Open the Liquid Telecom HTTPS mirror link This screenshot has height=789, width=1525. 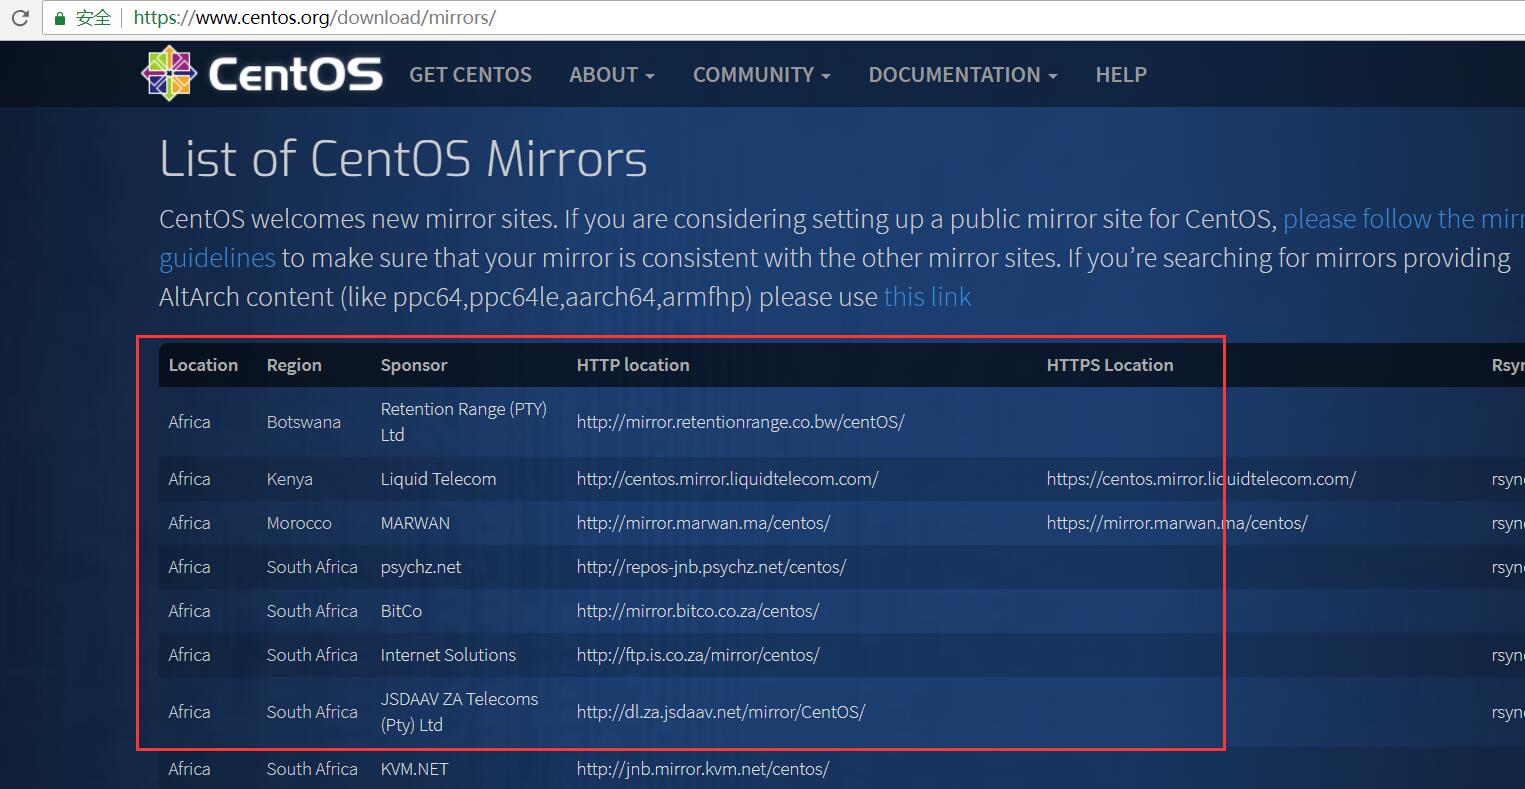(1201, 479)
